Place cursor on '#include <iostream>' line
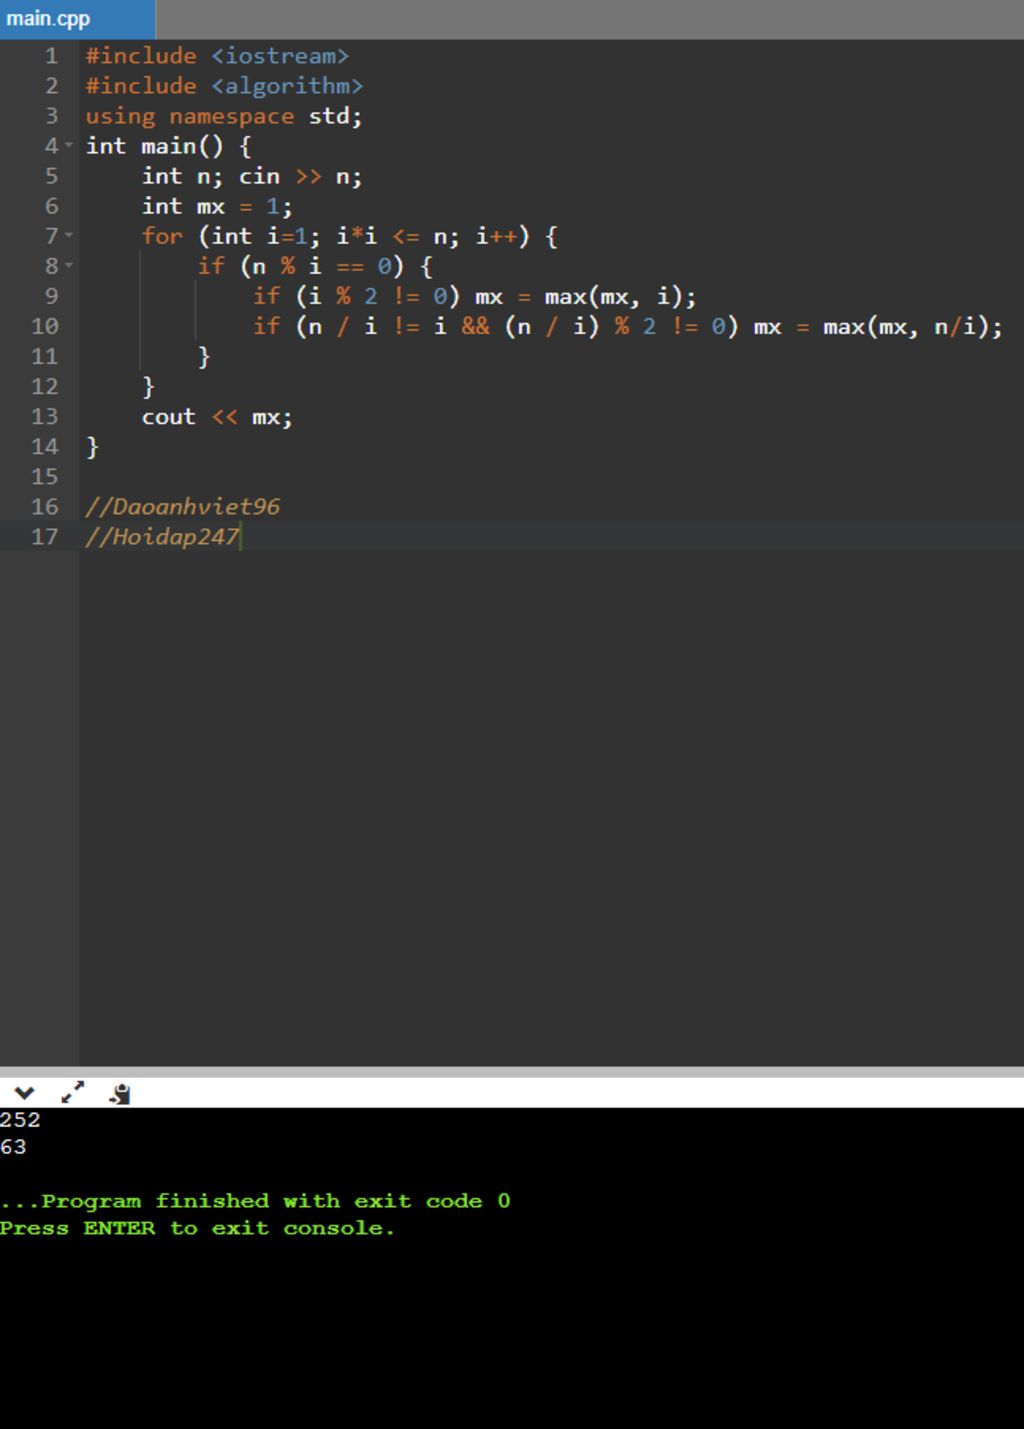The image size is (1024, 1429). (217, 56)
